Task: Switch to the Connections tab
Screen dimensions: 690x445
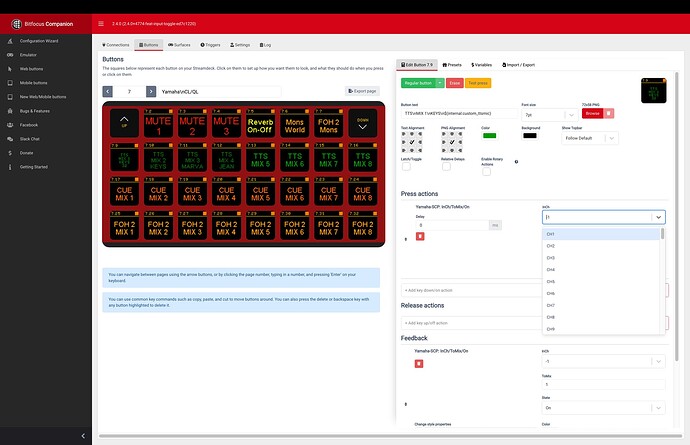Action: click(116, 45)
